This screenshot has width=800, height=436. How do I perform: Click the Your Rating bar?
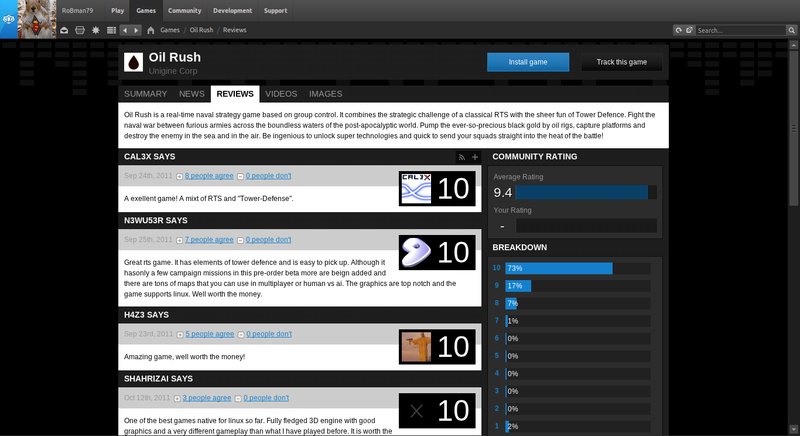coord(586,226)
